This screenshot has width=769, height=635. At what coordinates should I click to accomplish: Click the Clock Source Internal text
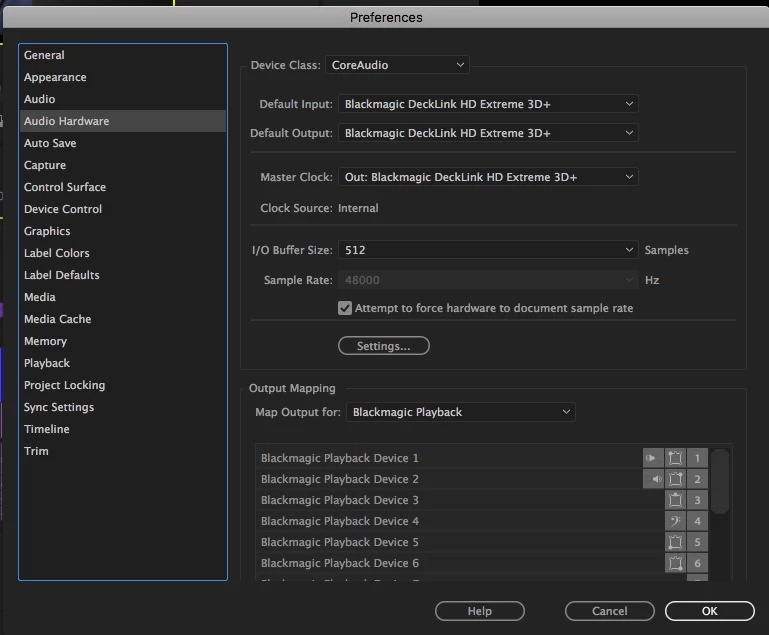tap(358, 208)
